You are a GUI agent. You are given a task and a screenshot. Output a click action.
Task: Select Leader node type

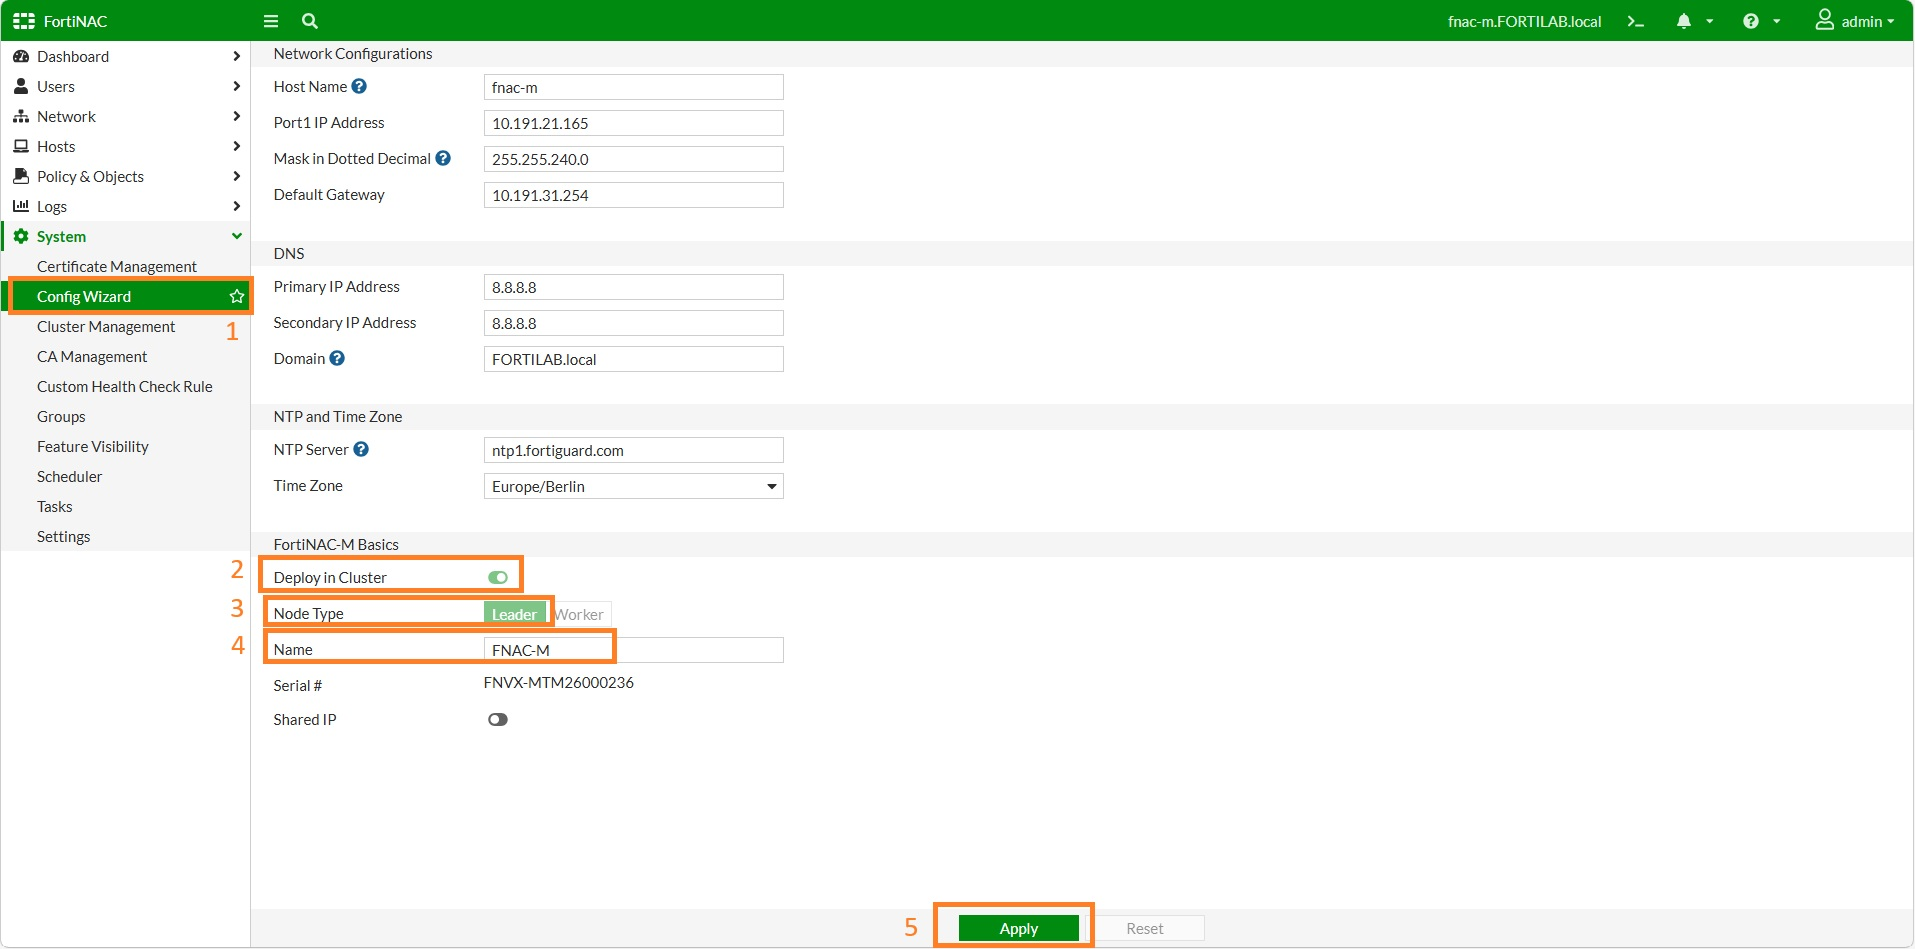click(x=515, y=614)
